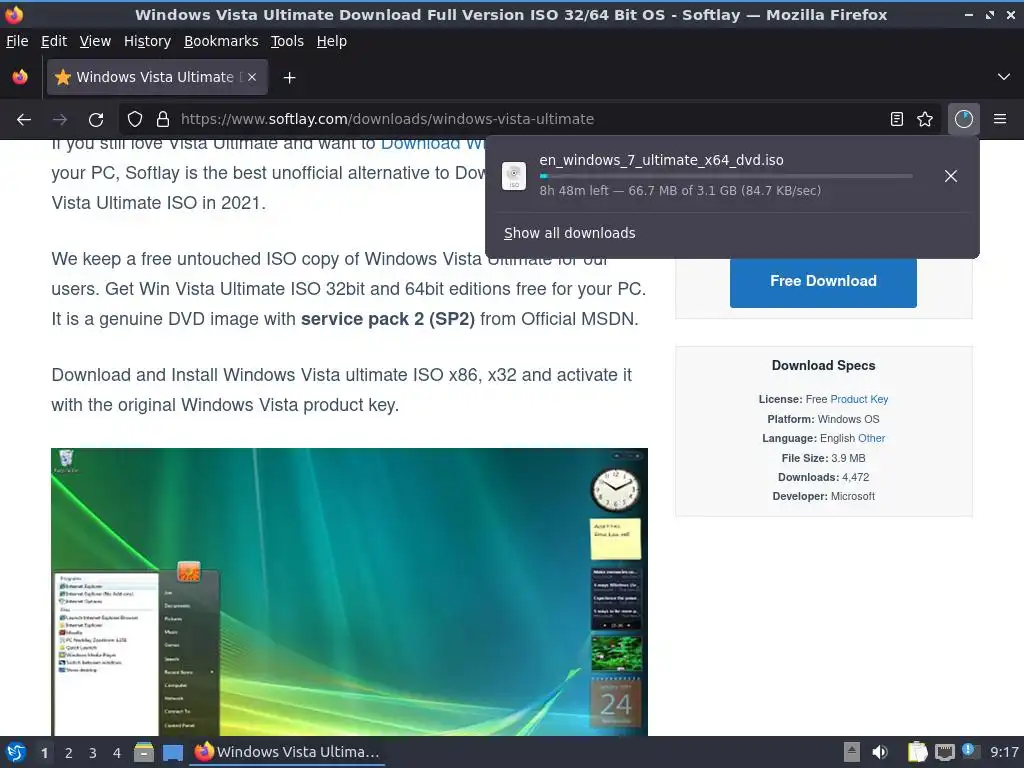Open the shield tracking protection icon
This screenshot has height=768, width=1024.
pos(135,119)
